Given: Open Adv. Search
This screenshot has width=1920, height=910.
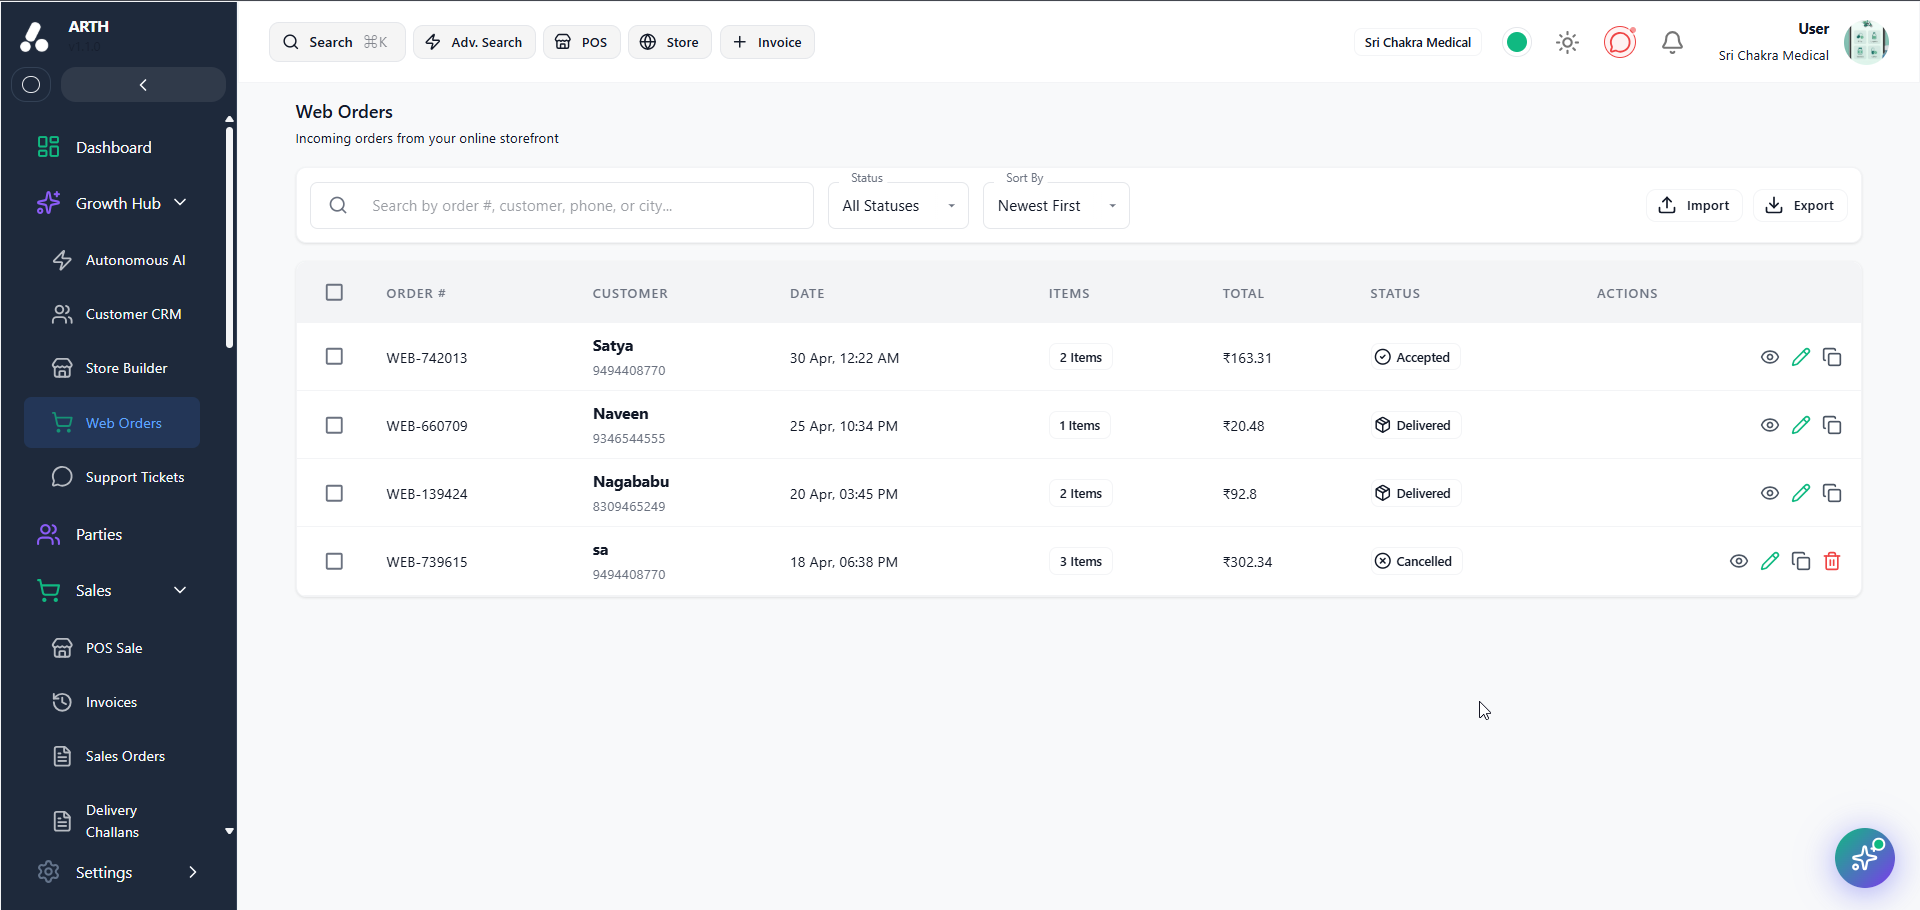Looking at the screenshot, I should coord(474,42).
